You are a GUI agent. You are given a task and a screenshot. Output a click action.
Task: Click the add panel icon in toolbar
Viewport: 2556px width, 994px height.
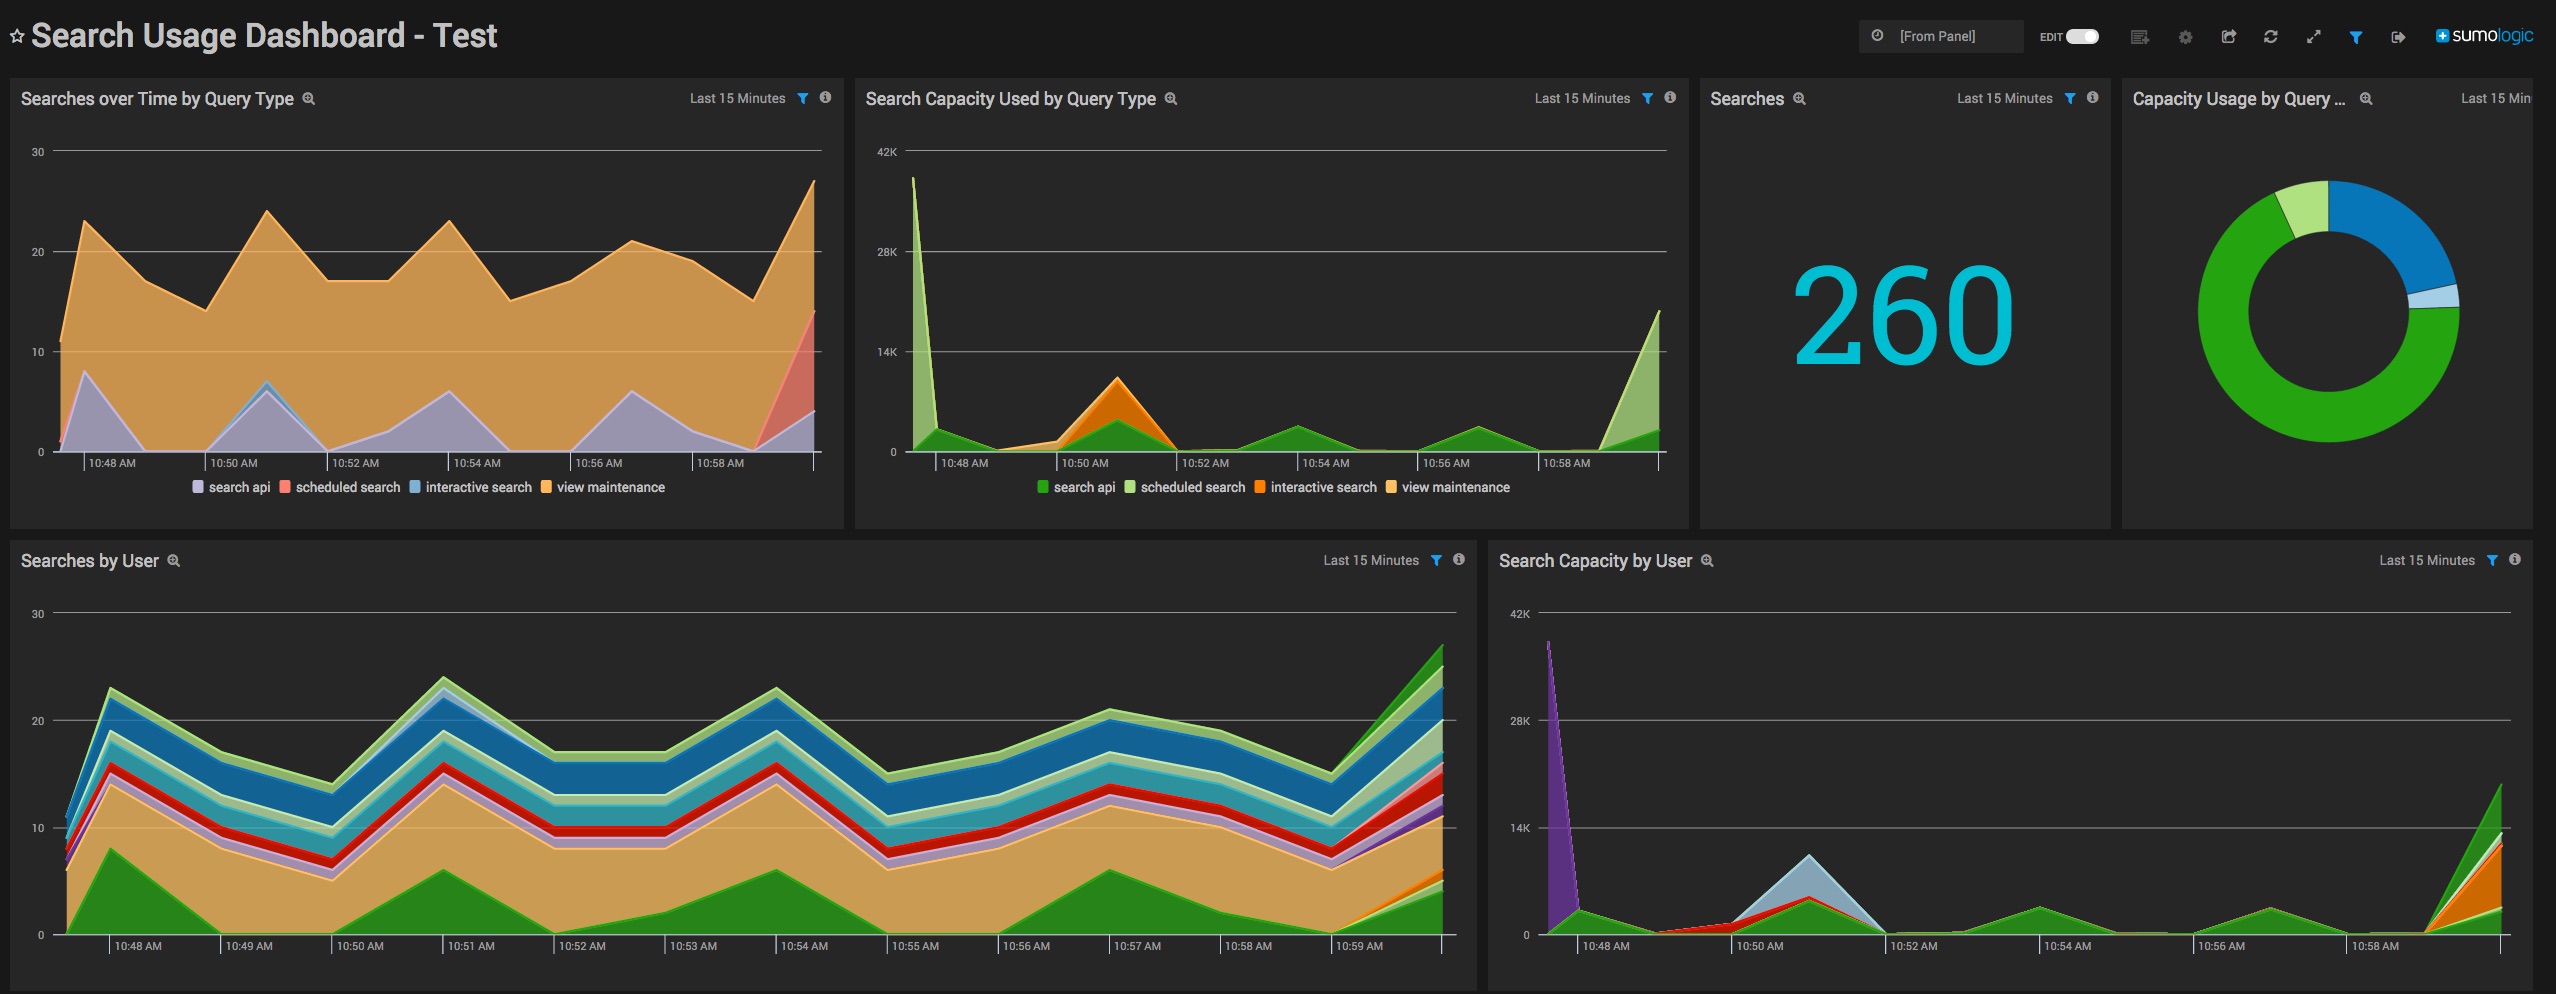click(2139, 37)
